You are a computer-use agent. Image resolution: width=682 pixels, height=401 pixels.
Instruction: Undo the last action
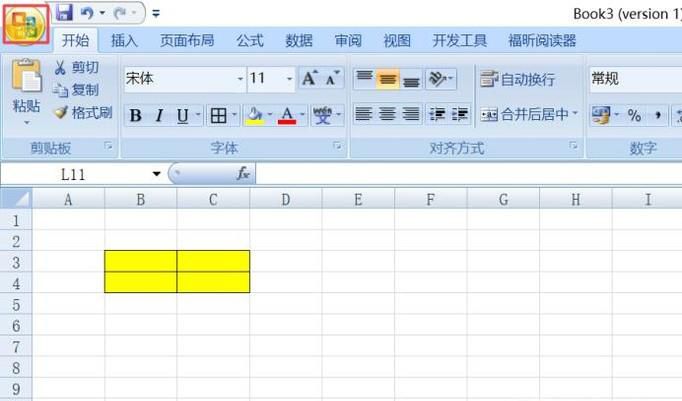[87, 13]
